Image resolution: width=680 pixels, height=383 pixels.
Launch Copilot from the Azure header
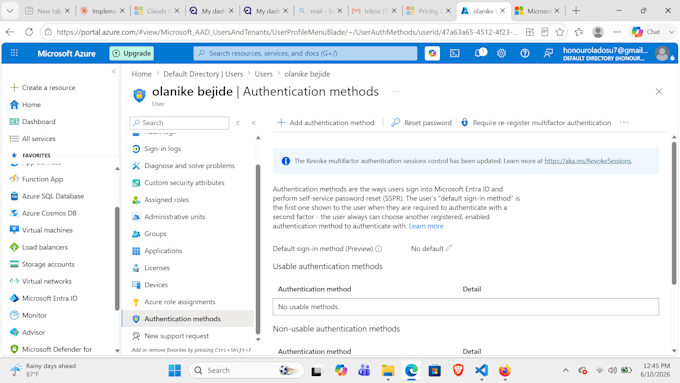point(432,53)
